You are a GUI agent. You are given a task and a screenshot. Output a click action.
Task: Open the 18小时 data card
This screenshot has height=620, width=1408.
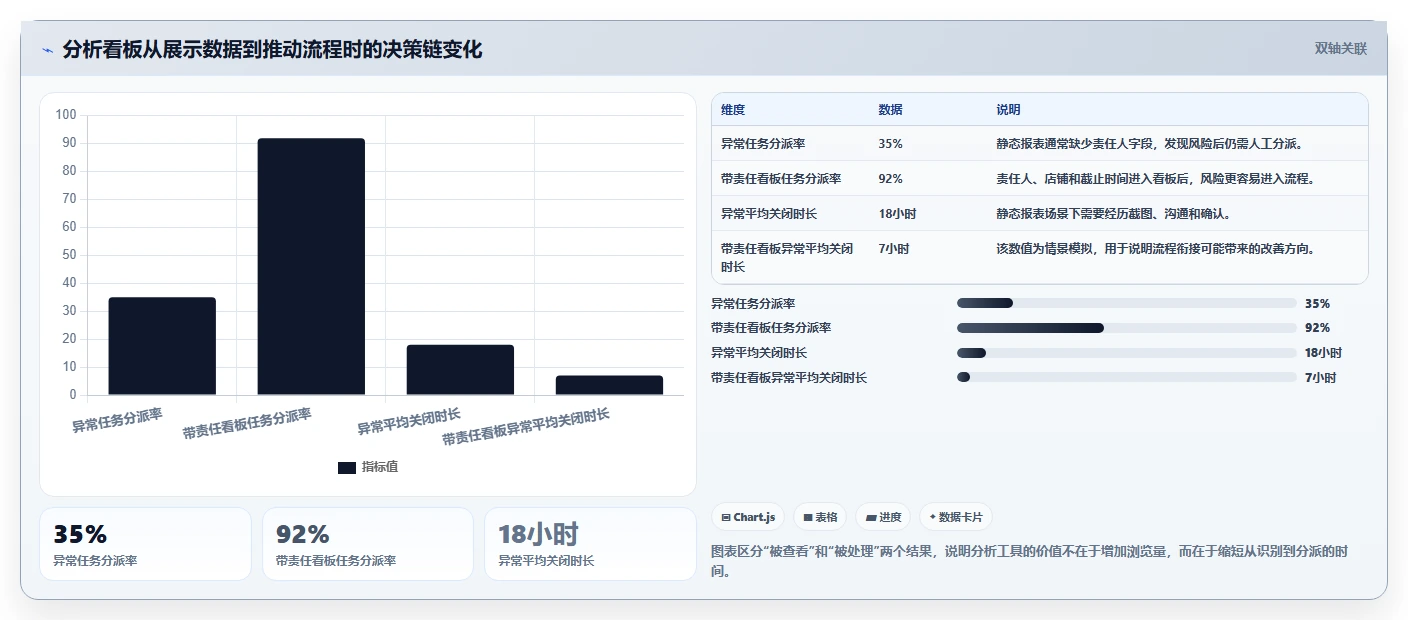(590, 544)
